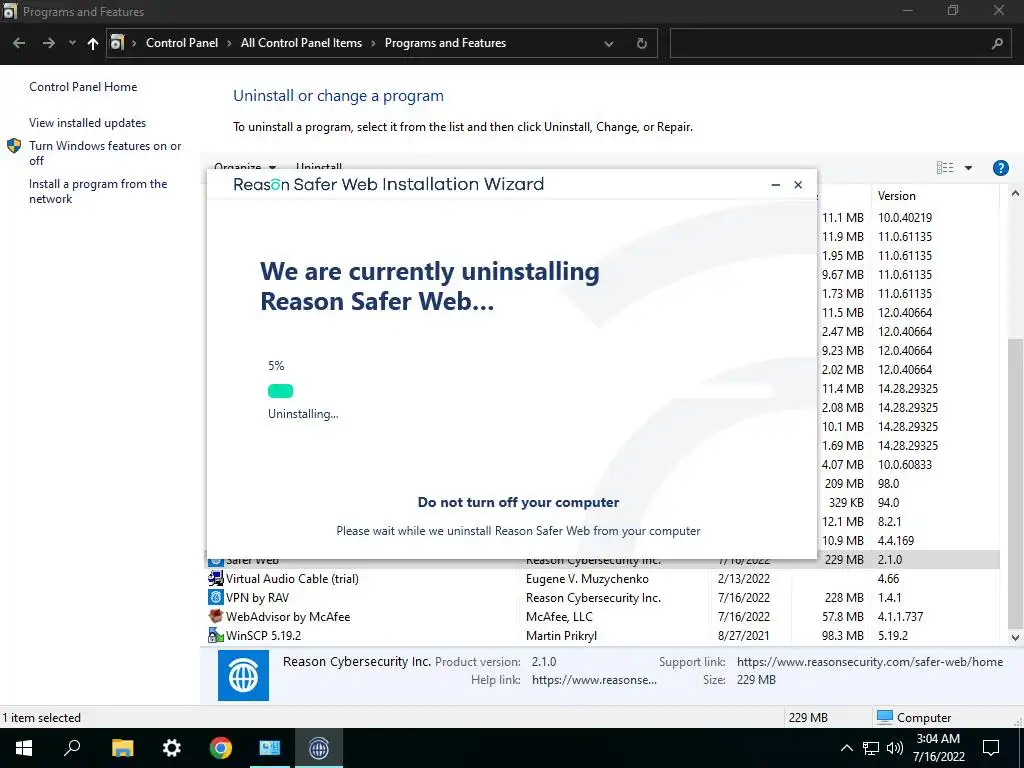Open the Windows Start menu

pyautogui.click(x=24, y=748)
